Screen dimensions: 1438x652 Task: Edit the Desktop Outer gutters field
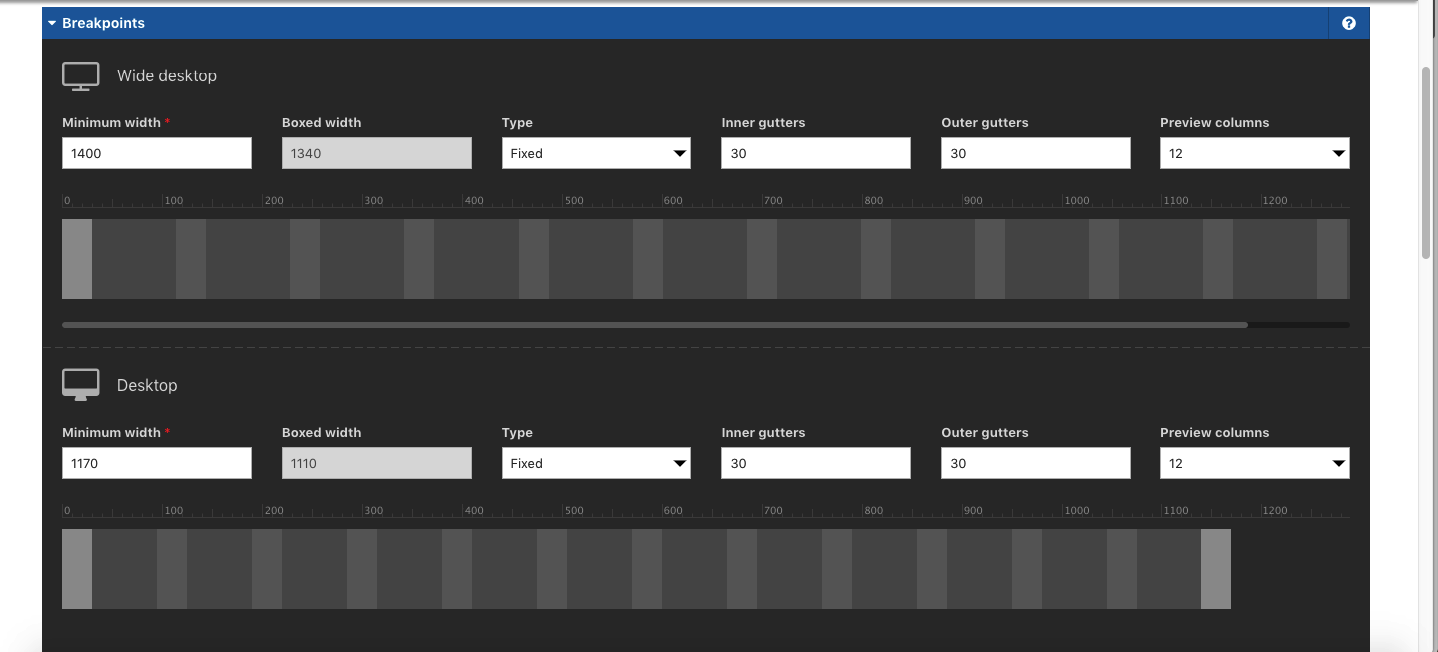(x=1035, y=463)
